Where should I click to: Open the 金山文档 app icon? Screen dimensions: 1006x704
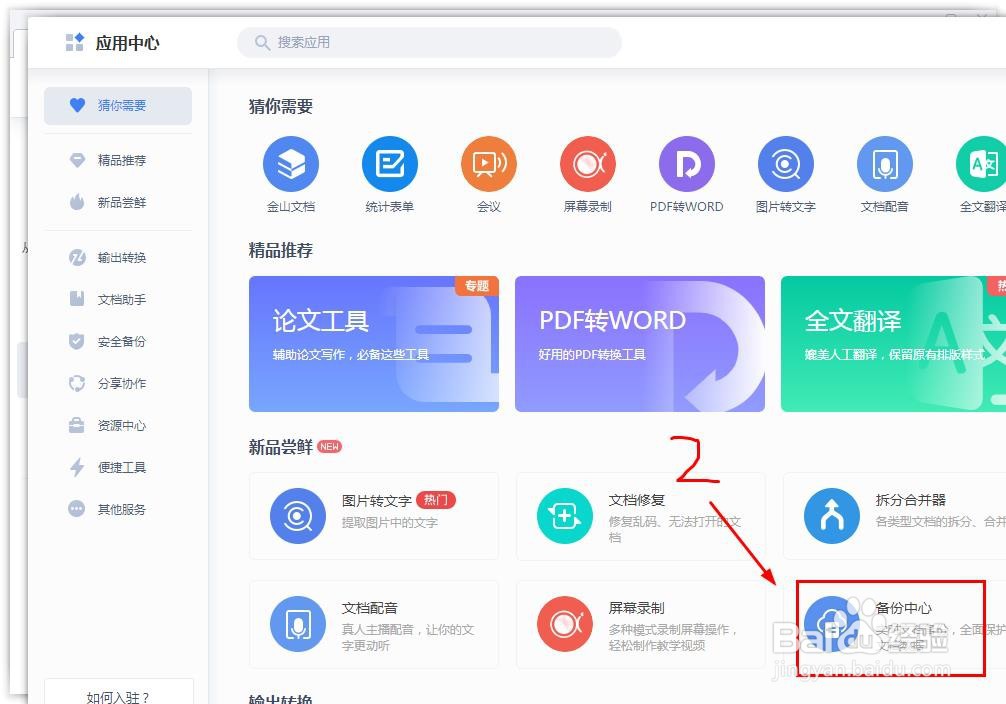291,165
